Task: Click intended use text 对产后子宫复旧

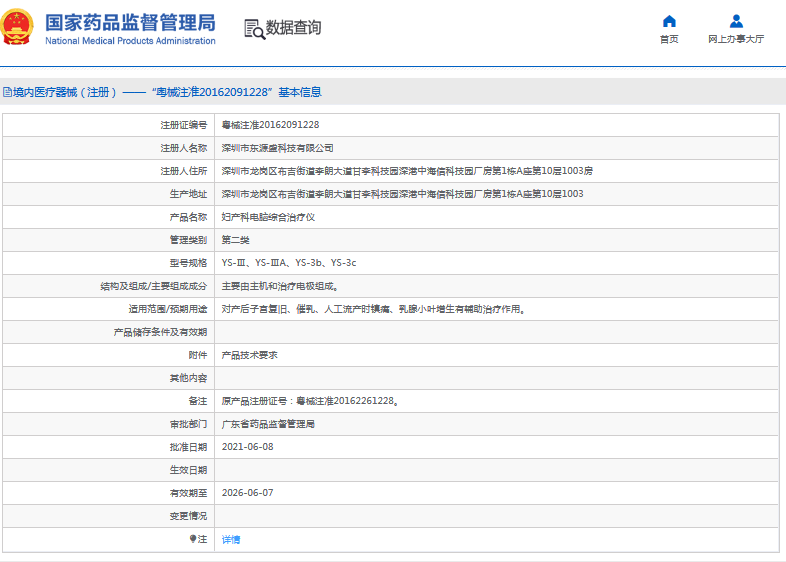Action: (373, 309)
